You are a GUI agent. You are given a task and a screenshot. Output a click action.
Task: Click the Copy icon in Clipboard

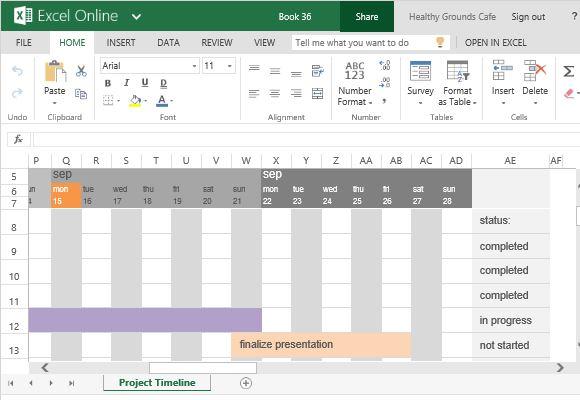click(81, 94)
